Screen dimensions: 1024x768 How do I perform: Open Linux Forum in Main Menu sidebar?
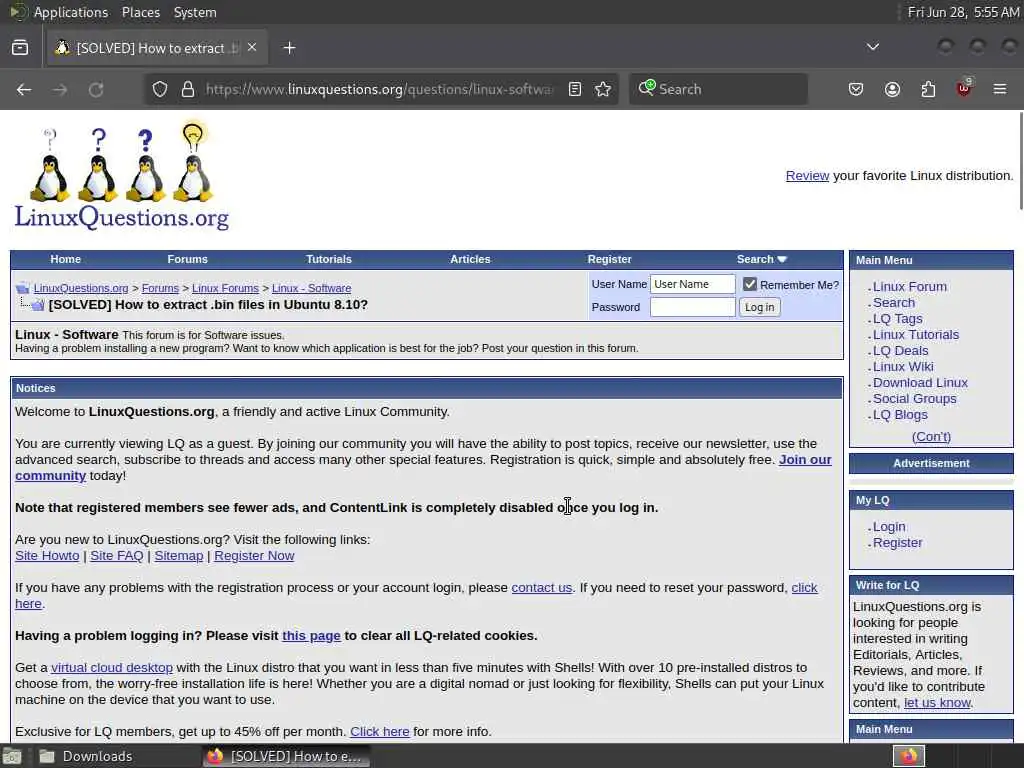point(910,287)
